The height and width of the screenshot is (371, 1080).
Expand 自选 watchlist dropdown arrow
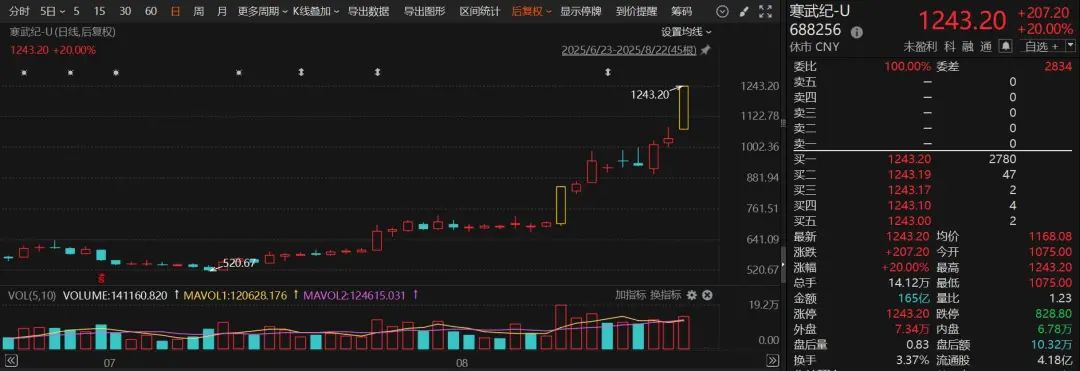[x=1069, y=46]
